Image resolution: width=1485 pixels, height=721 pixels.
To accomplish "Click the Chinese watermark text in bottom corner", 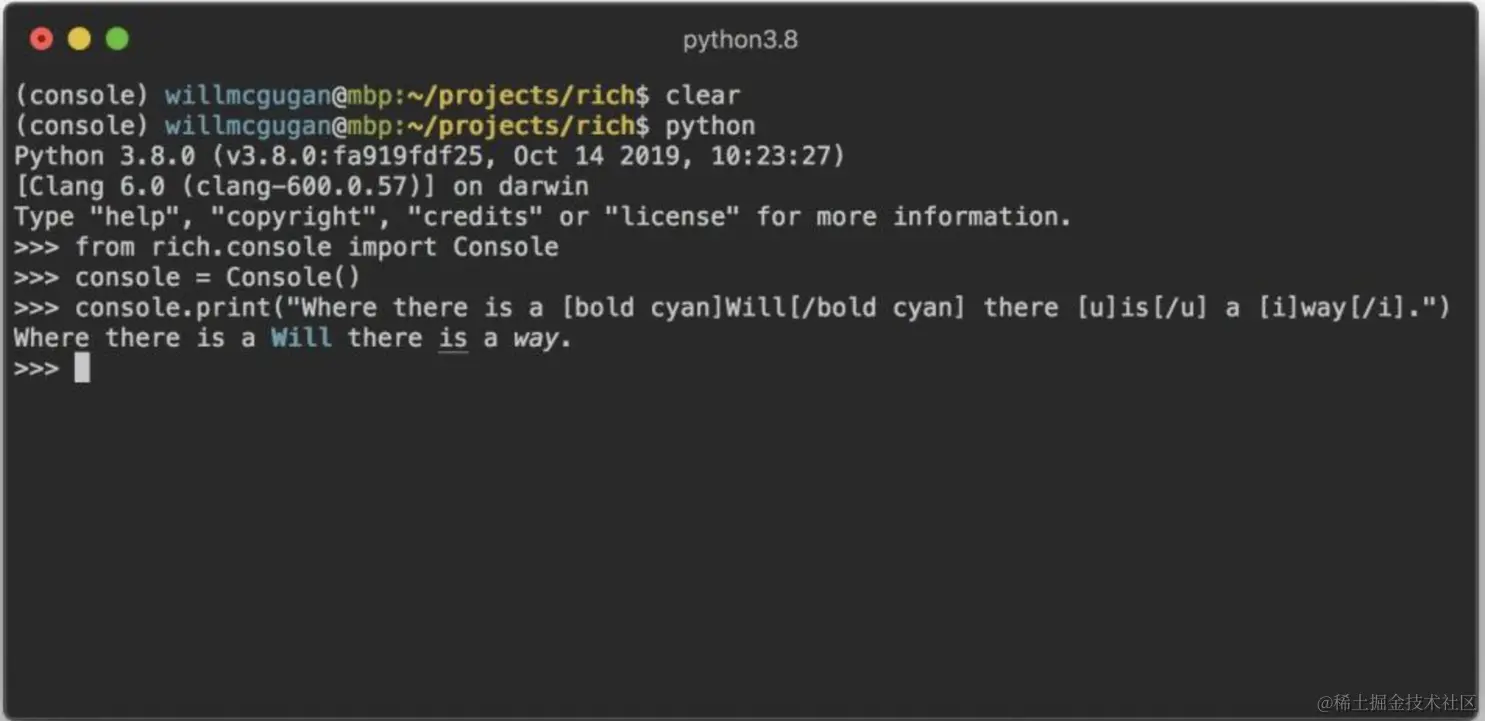I will 1396,702.
